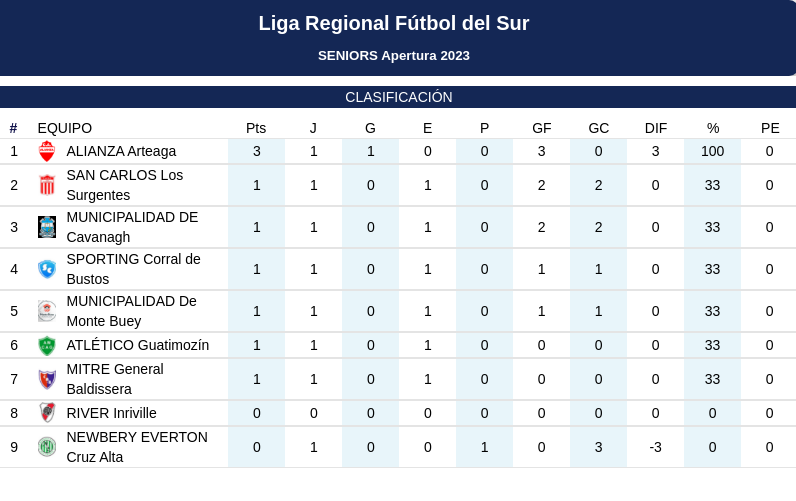Click the CLASIFICACIÓN section header bar

(398, 97)
